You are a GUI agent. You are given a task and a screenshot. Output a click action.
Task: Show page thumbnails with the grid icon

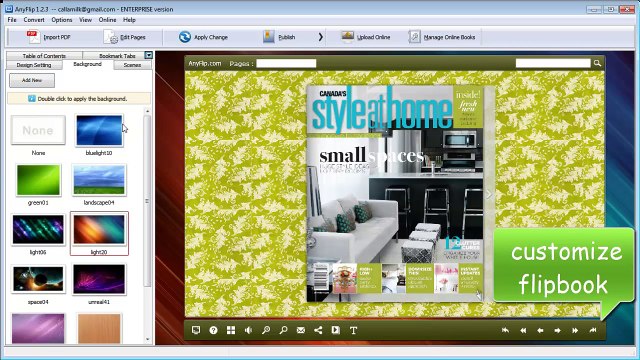coord(231,330)
